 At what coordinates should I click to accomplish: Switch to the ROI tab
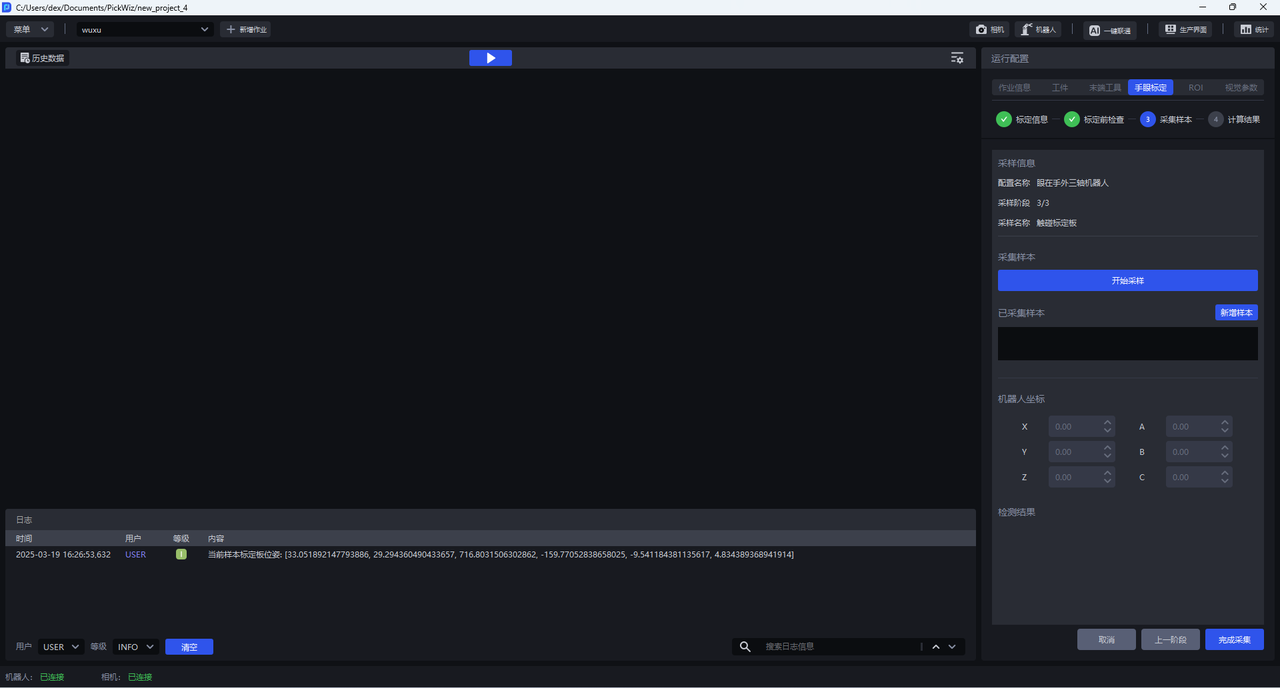pos(1195,88)
